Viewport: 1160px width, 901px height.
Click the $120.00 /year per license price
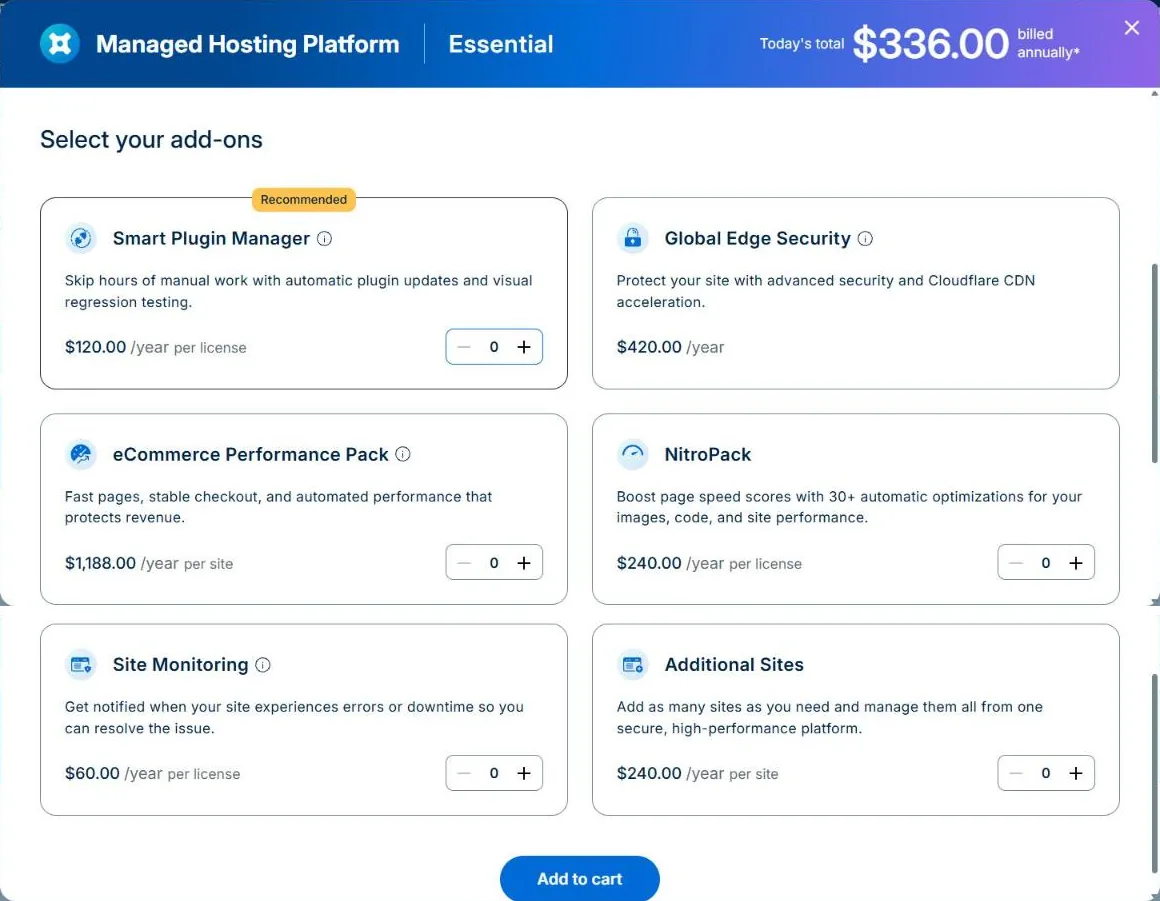(155, 347)
